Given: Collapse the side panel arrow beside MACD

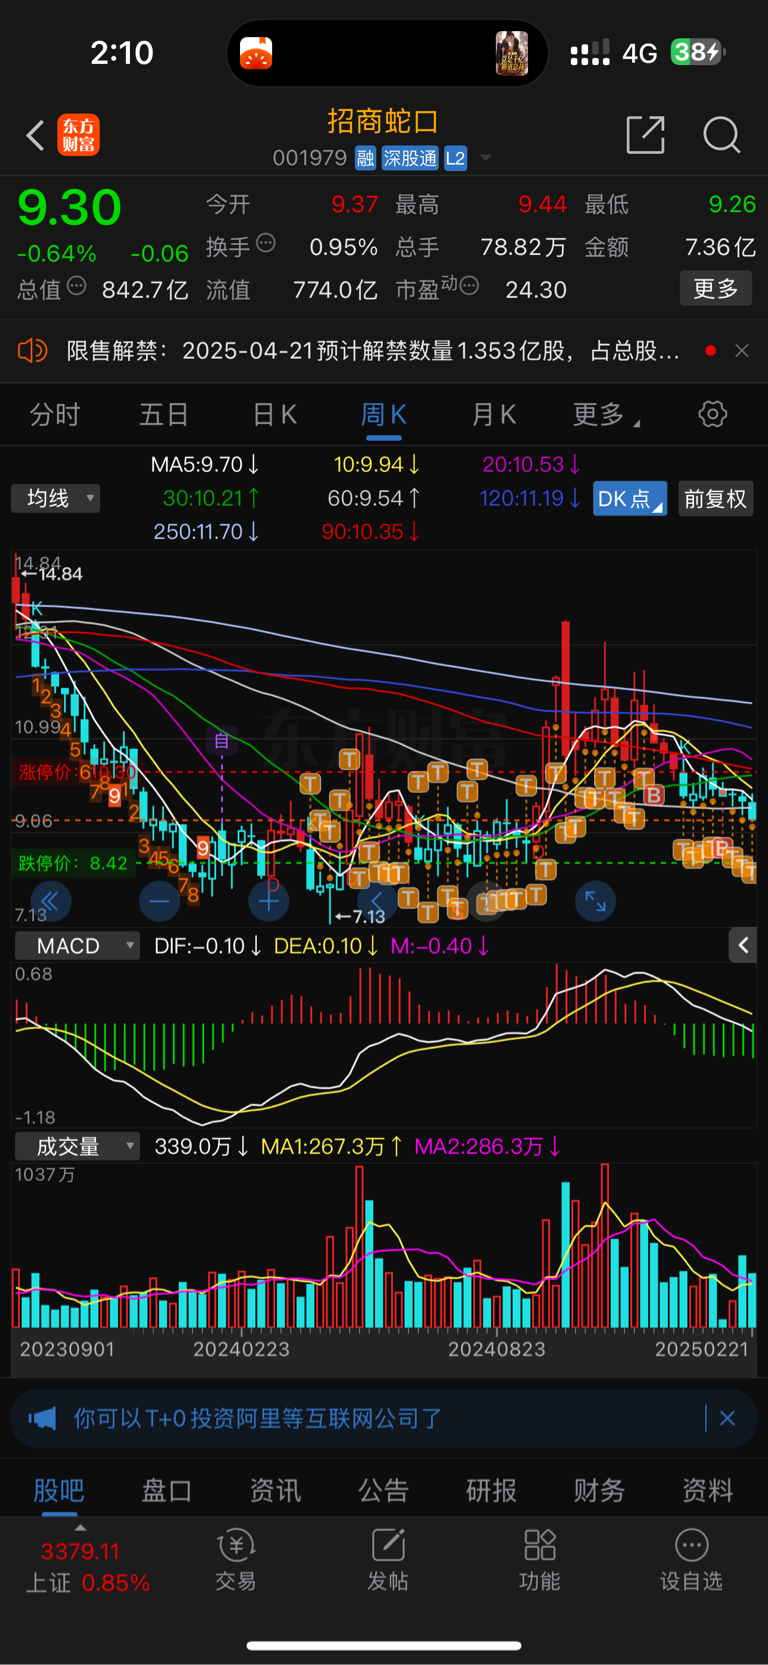Looking at the screenshot, I should pos(742,945).
